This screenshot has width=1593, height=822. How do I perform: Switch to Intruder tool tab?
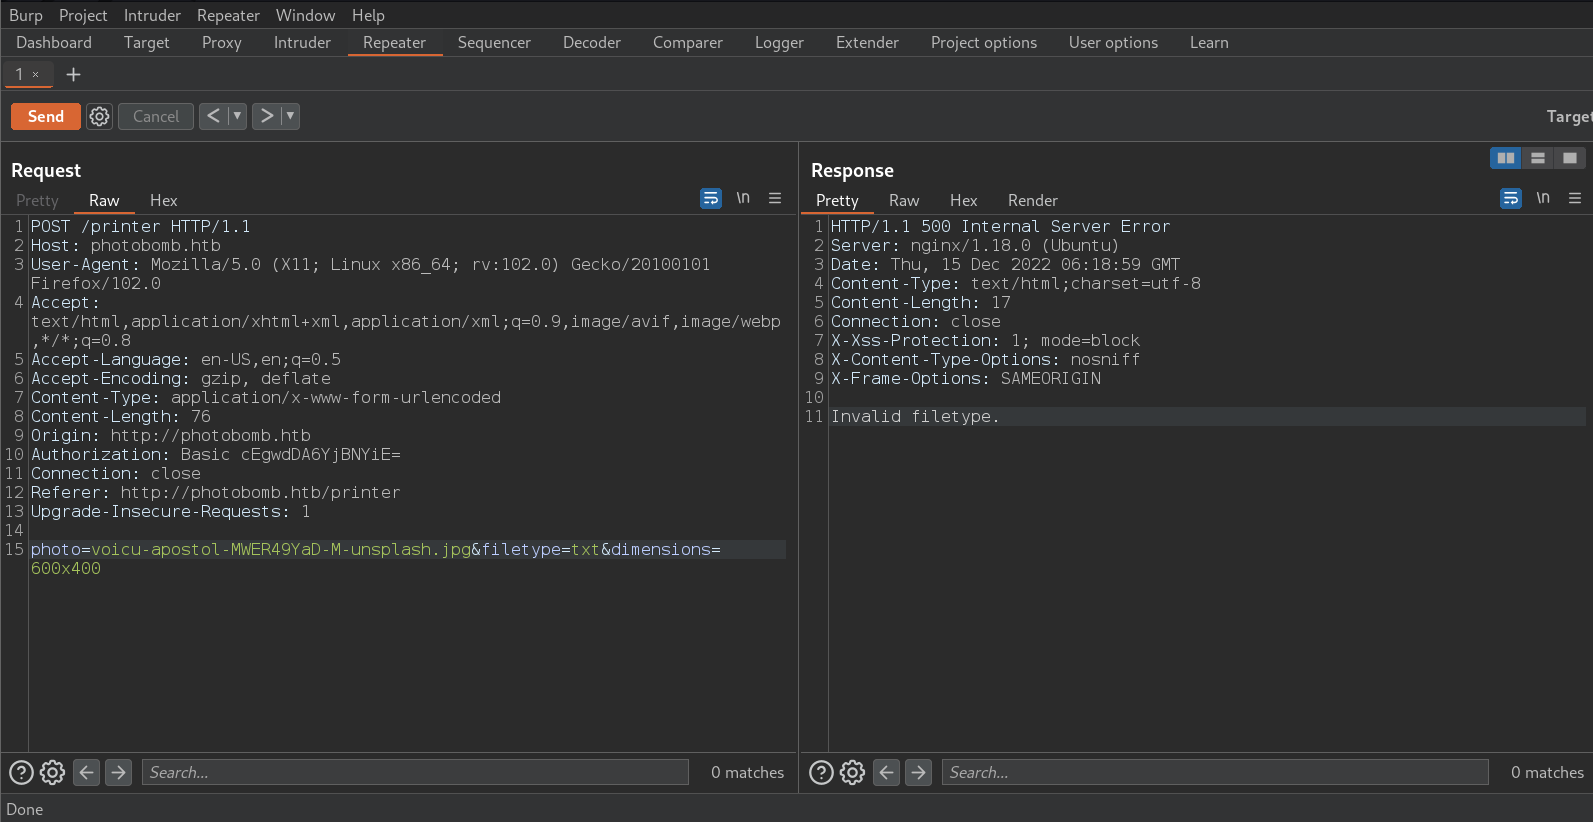[302, 42]
